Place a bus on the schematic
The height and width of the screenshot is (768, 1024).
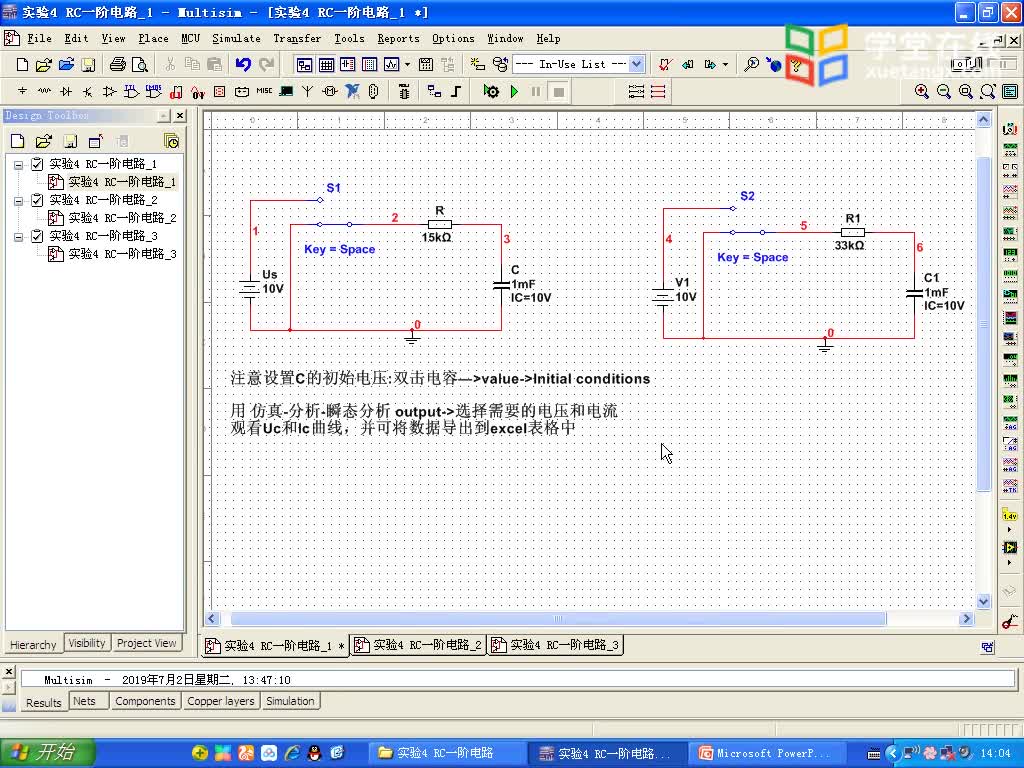[x=456, y=91]
